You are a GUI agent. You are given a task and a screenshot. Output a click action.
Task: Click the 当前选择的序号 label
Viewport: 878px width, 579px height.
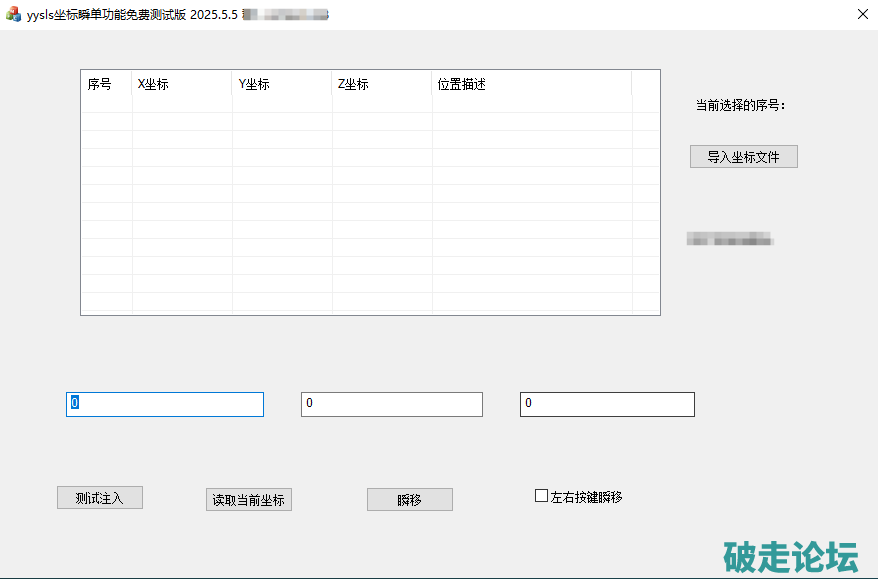coord(740,105)
